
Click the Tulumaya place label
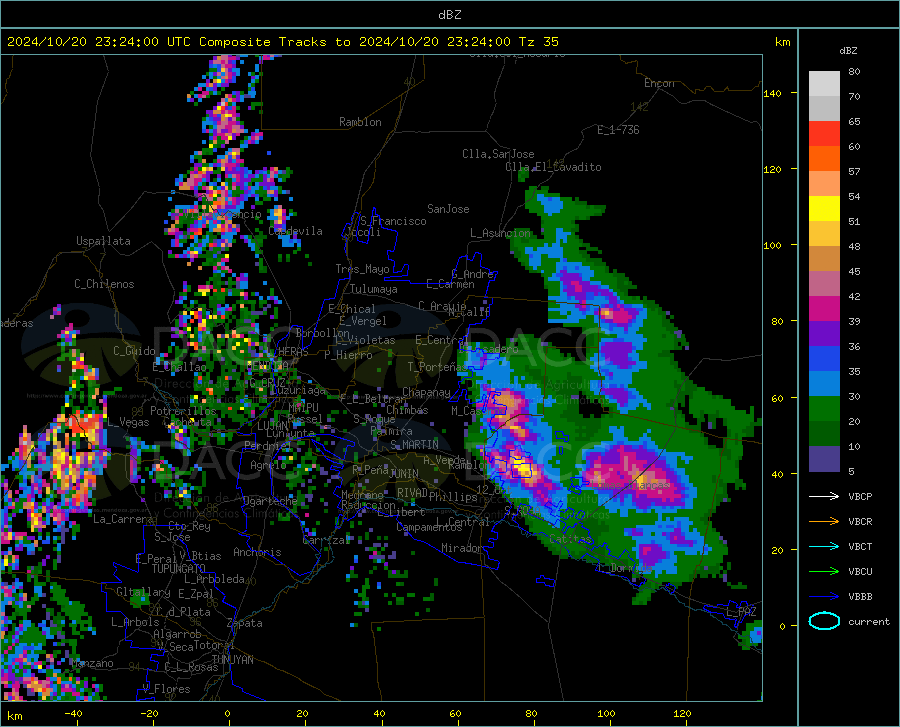click(x=374, y=289)
